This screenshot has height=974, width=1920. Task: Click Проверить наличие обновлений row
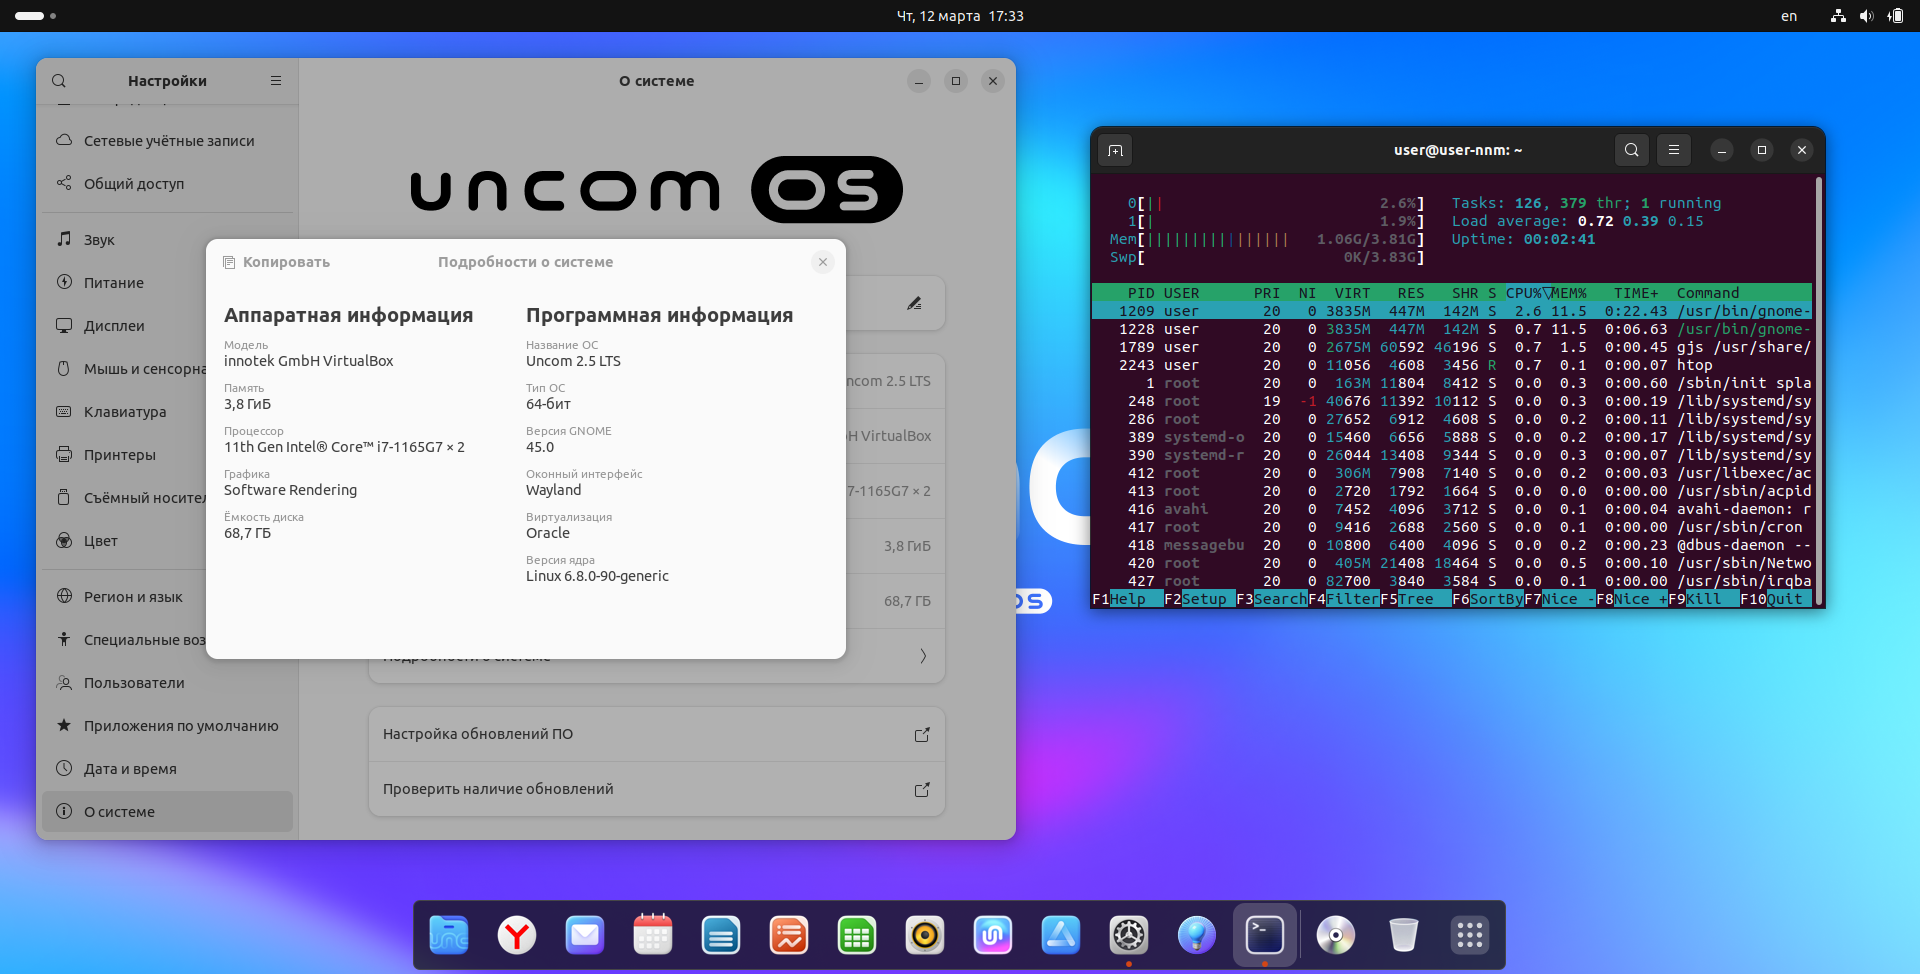656,789
